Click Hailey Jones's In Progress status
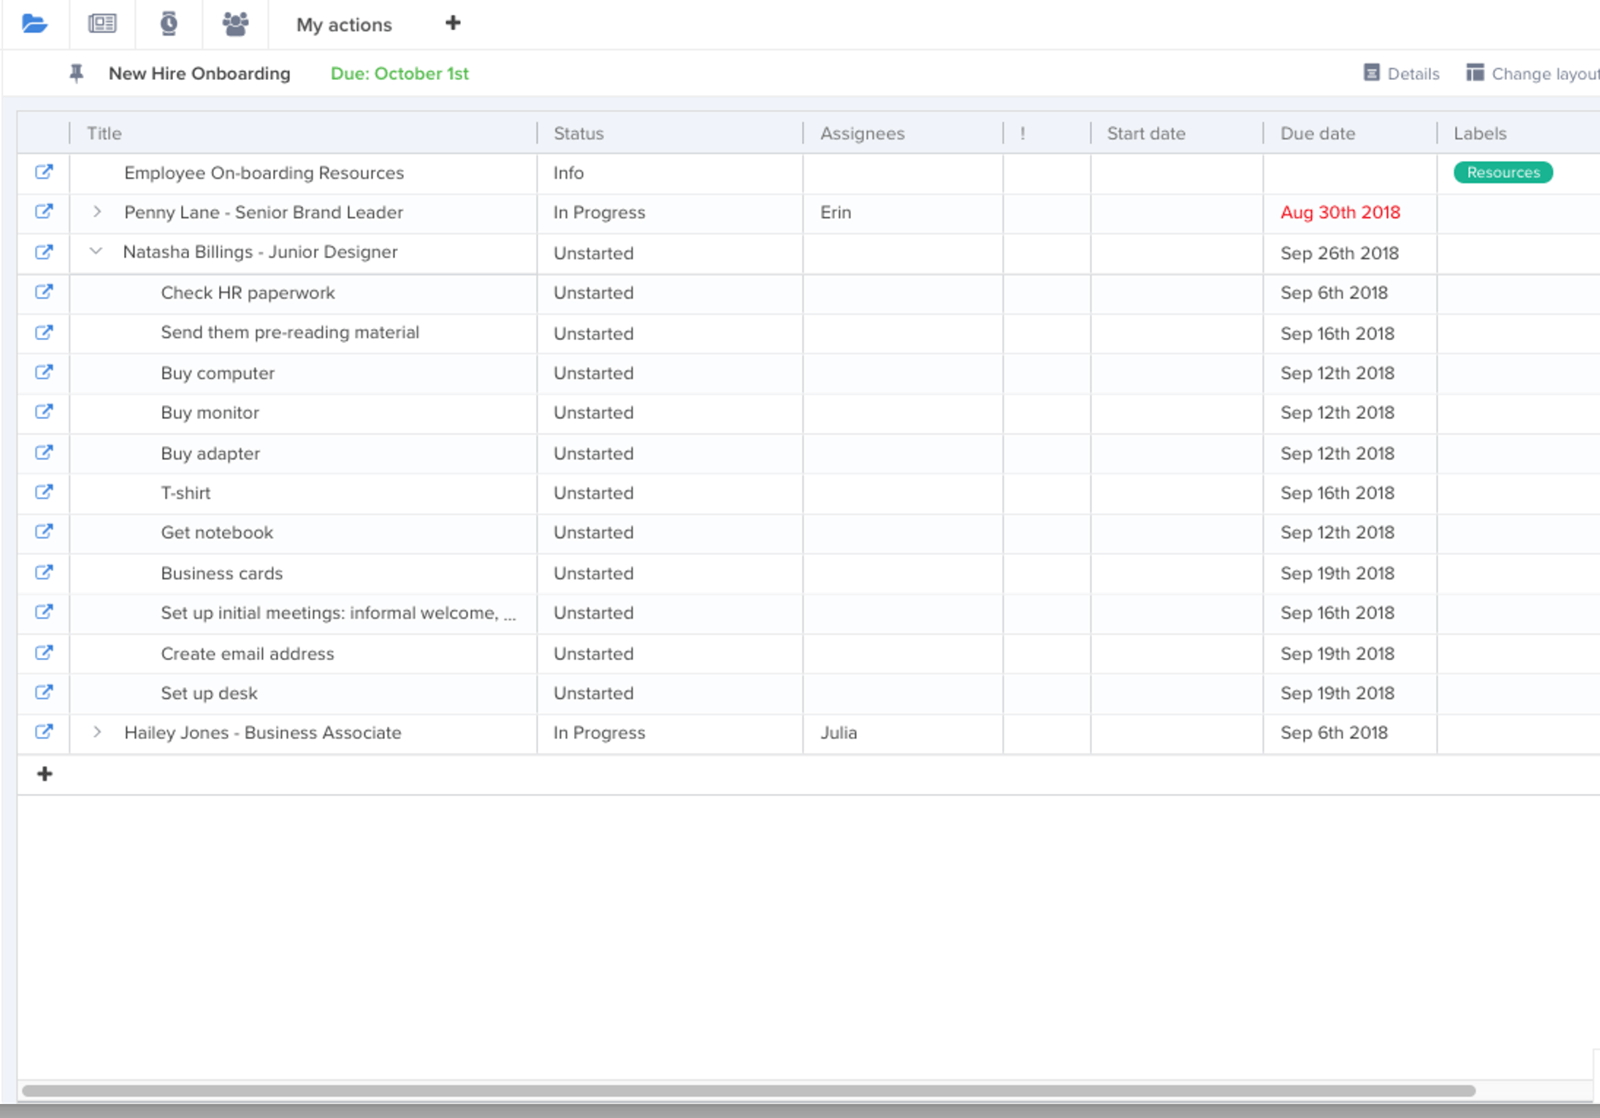This screenshot has width=1600, height=1118. (x=599, y=733)
